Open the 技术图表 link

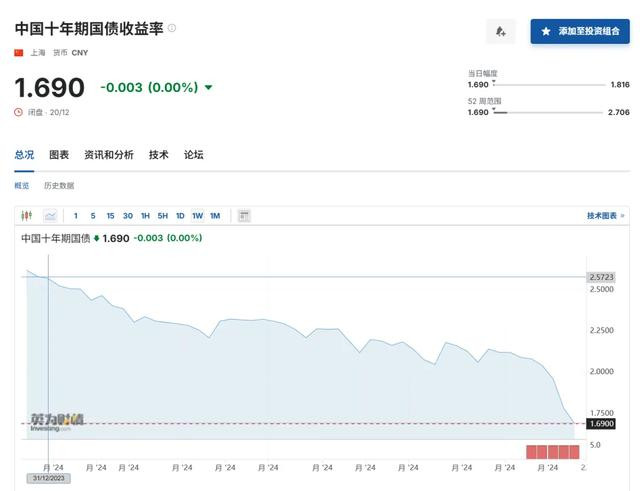(605, 216)
